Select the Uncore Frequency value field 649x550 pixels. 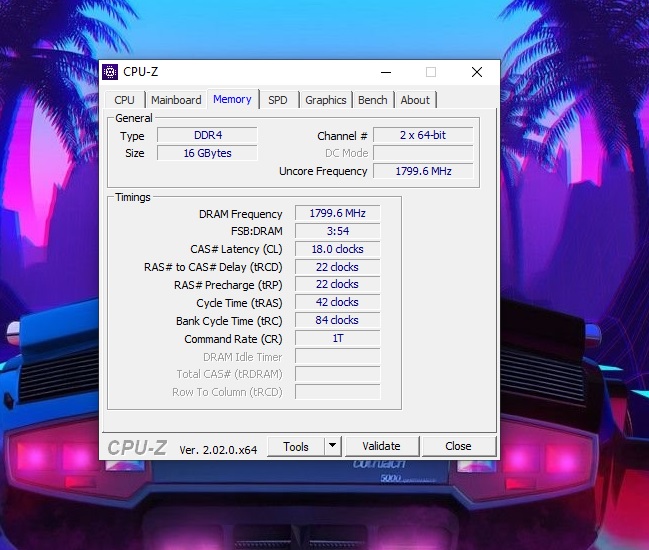click(x=422, y=172)
